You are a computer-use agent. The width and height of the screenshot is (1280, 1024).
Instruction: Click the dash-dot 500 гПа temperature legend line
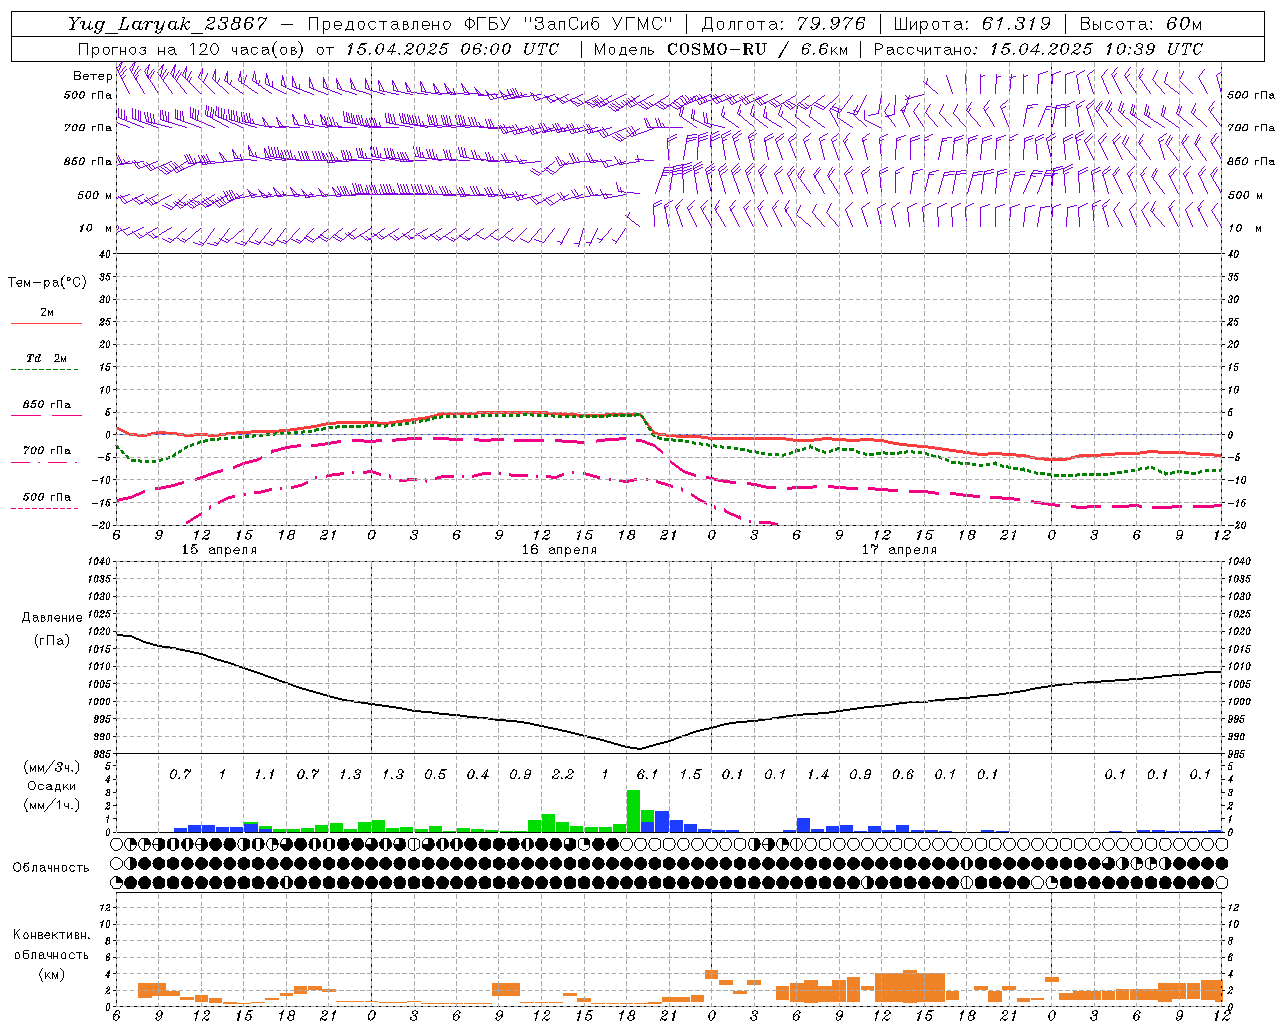[x=44, y=509]
